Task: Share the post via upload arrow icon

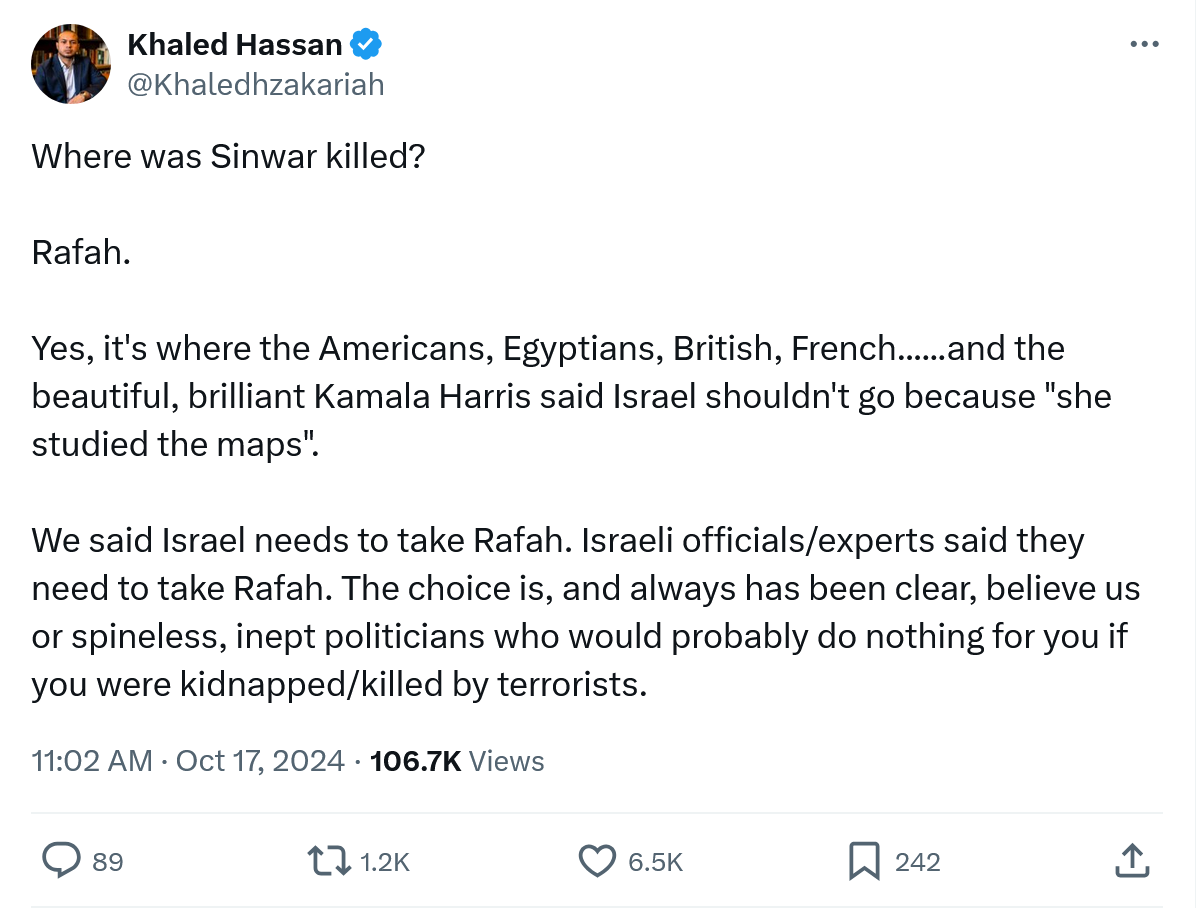Action: click(1130, 861)
